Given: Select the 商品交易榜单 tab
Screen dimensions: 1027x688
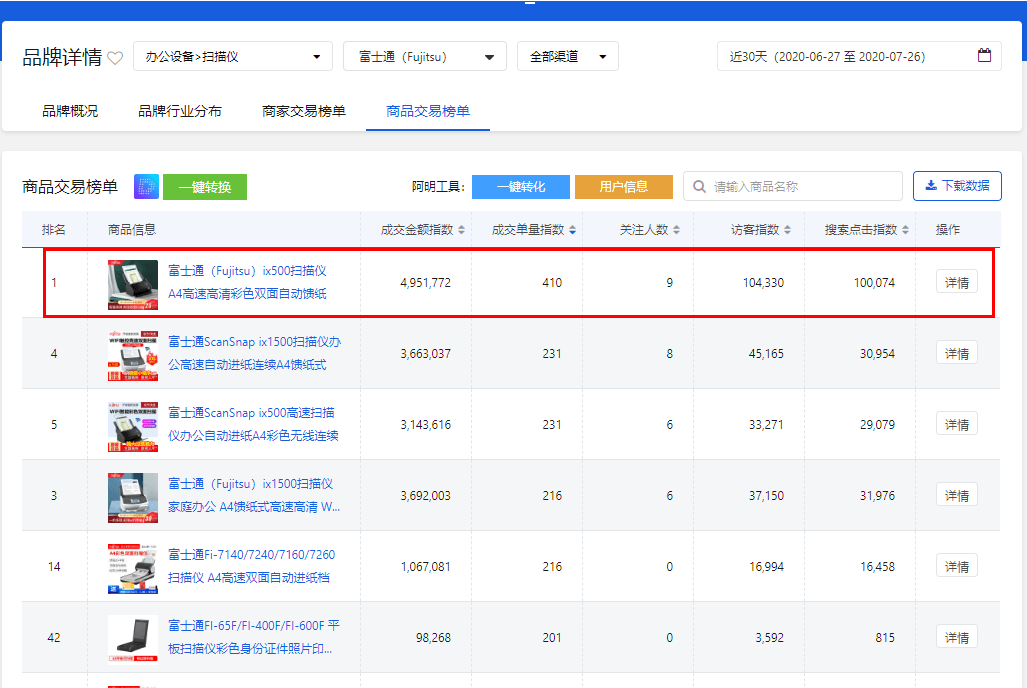Looking at the screenshot, I should [428, 111].
